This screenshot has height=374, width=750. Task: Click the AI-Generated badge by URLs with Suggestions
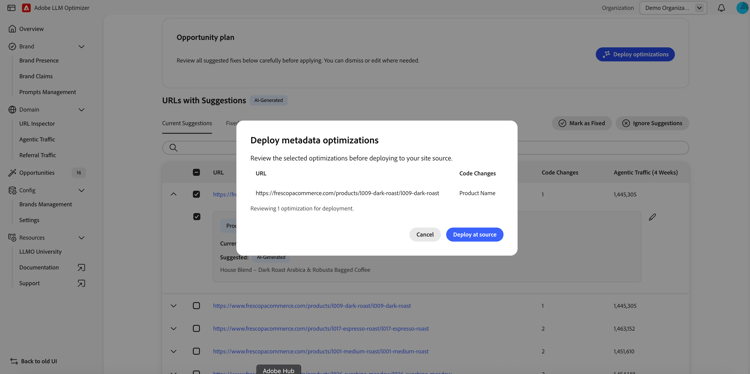tap(268, 100)
